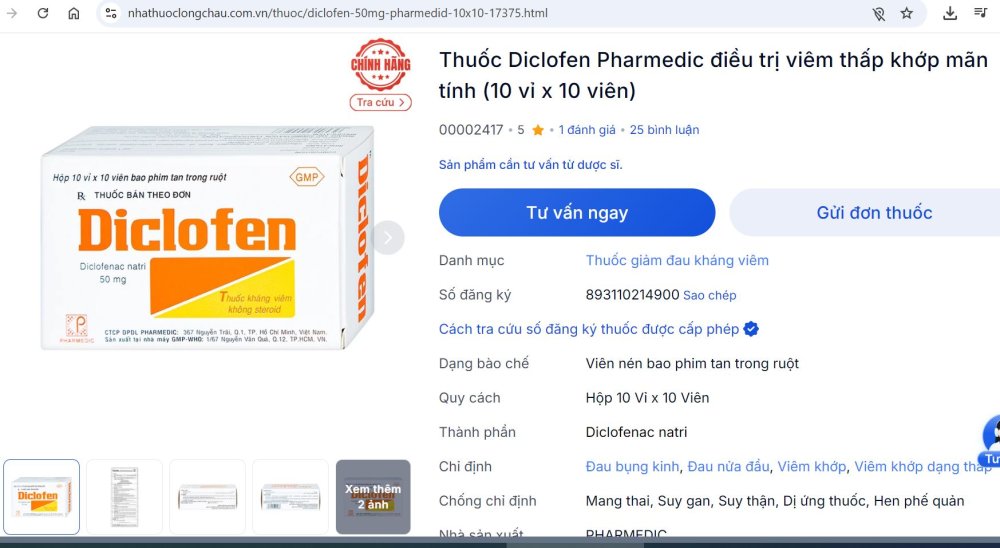
Task: Bookmark this page with the star icon
Action: [906, 13]
